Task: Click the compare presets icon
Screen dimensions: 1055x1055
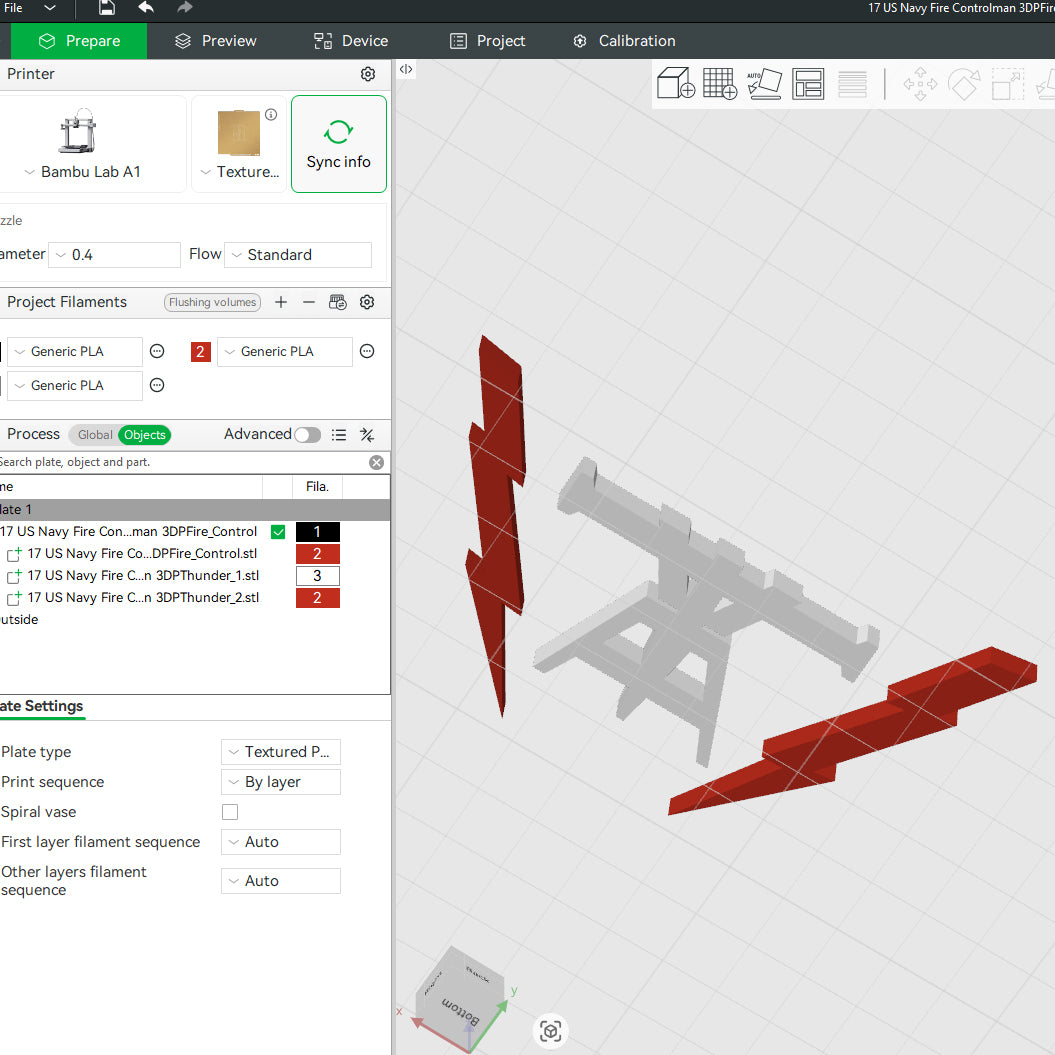Action: point(367,435)
